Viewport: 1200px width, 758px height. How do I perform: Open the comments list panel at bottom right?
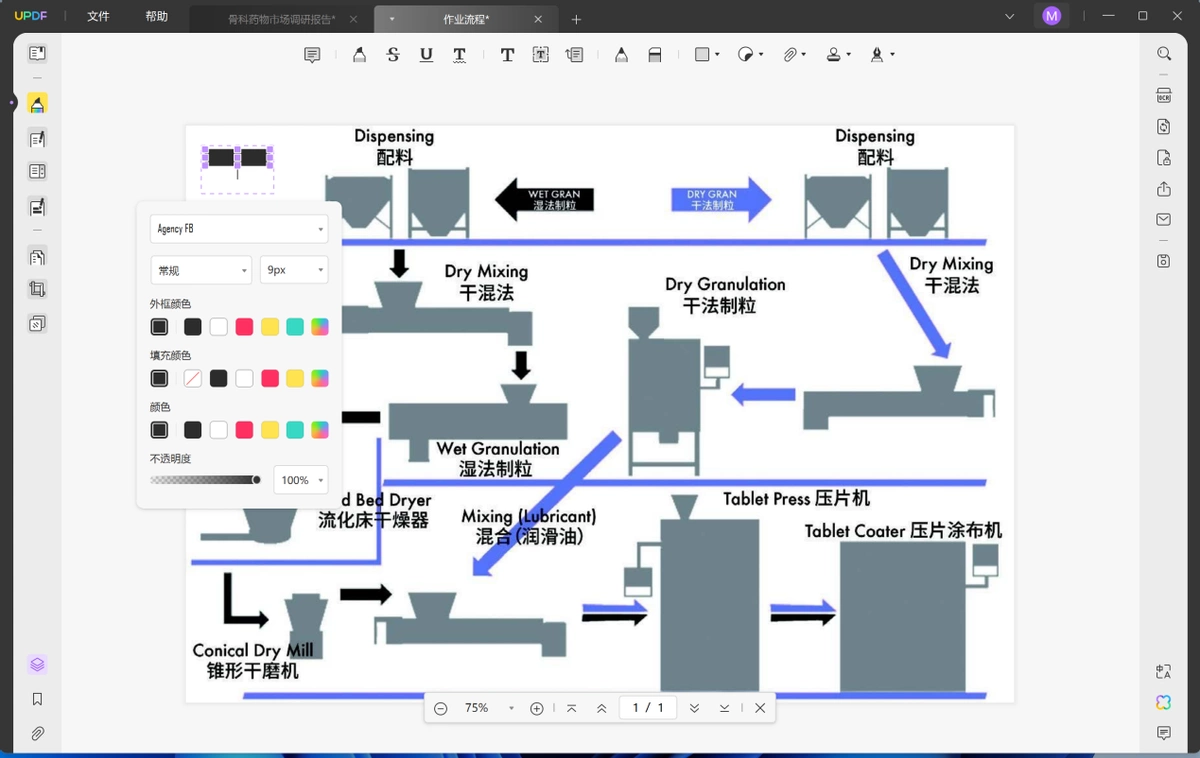pos(1164,733)
